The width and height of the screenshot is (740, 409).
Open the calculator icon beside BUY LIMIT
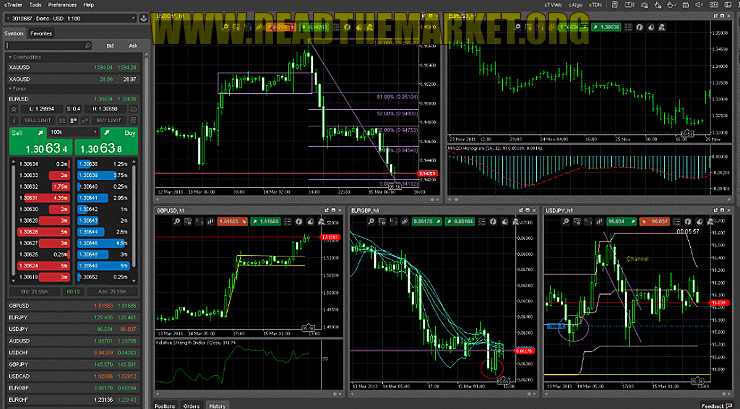coord(134,120)
